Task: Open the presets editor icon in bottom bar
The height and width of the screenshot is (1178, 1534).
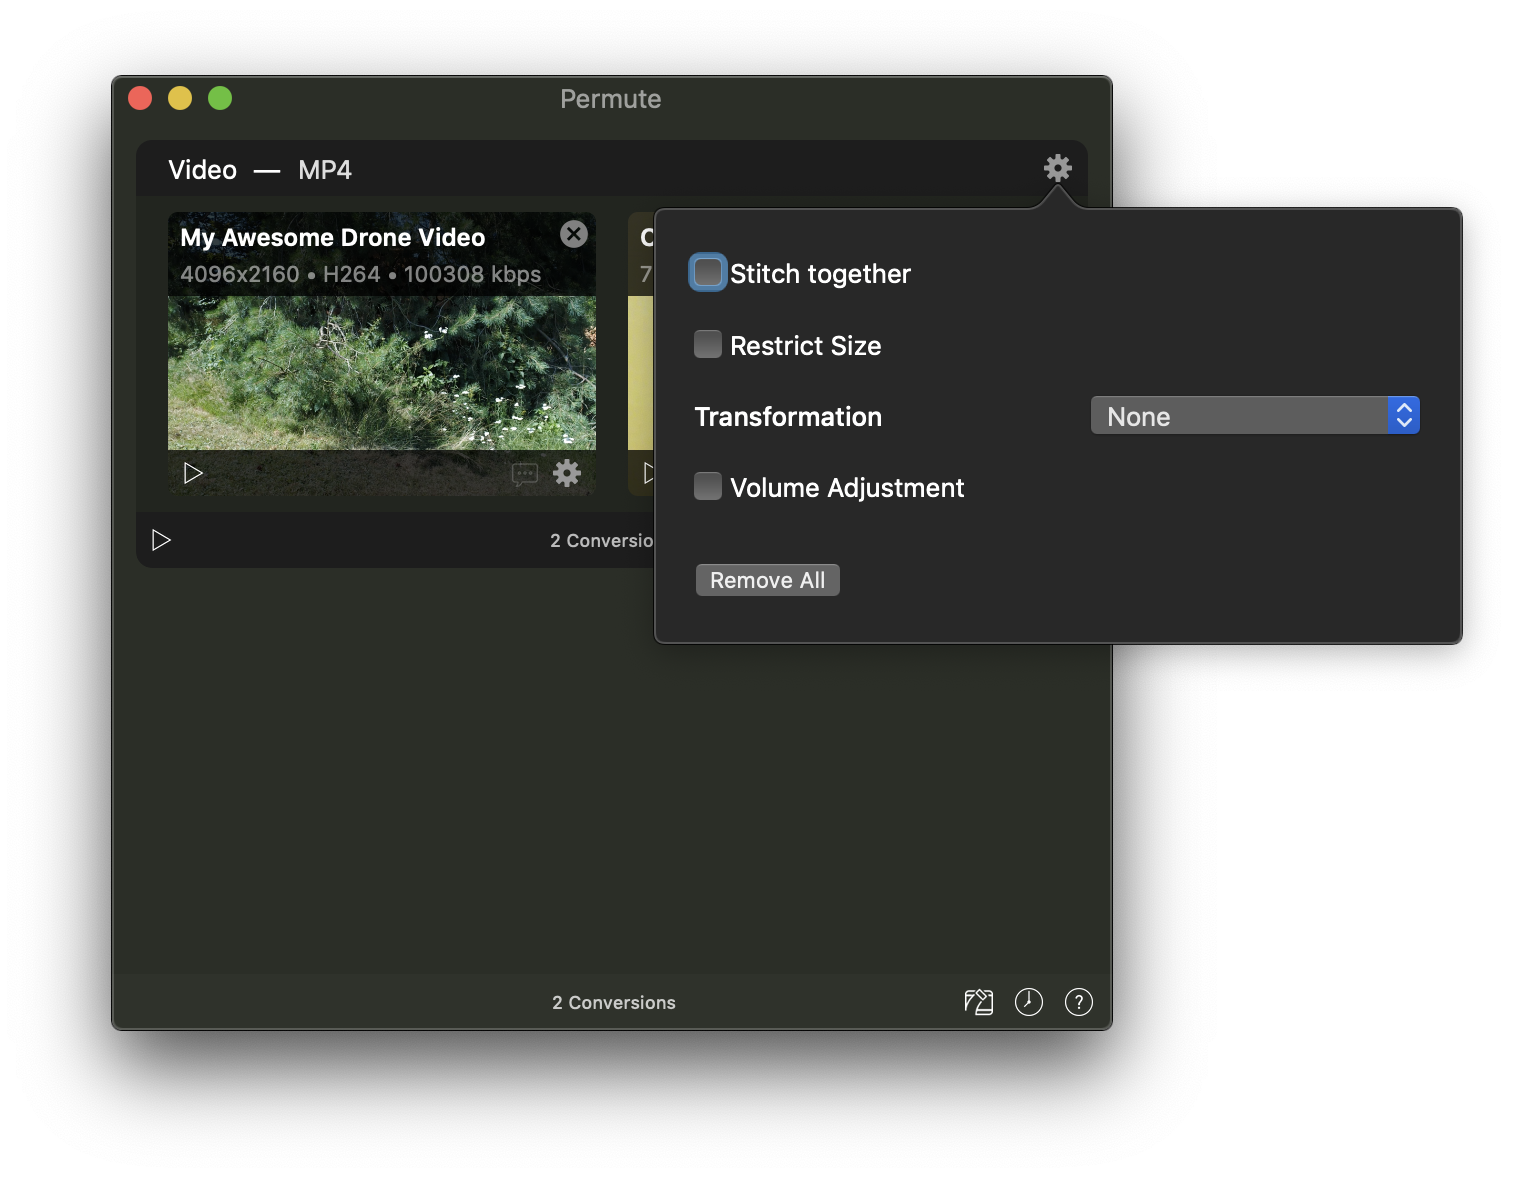Action: click(979, 1002)
